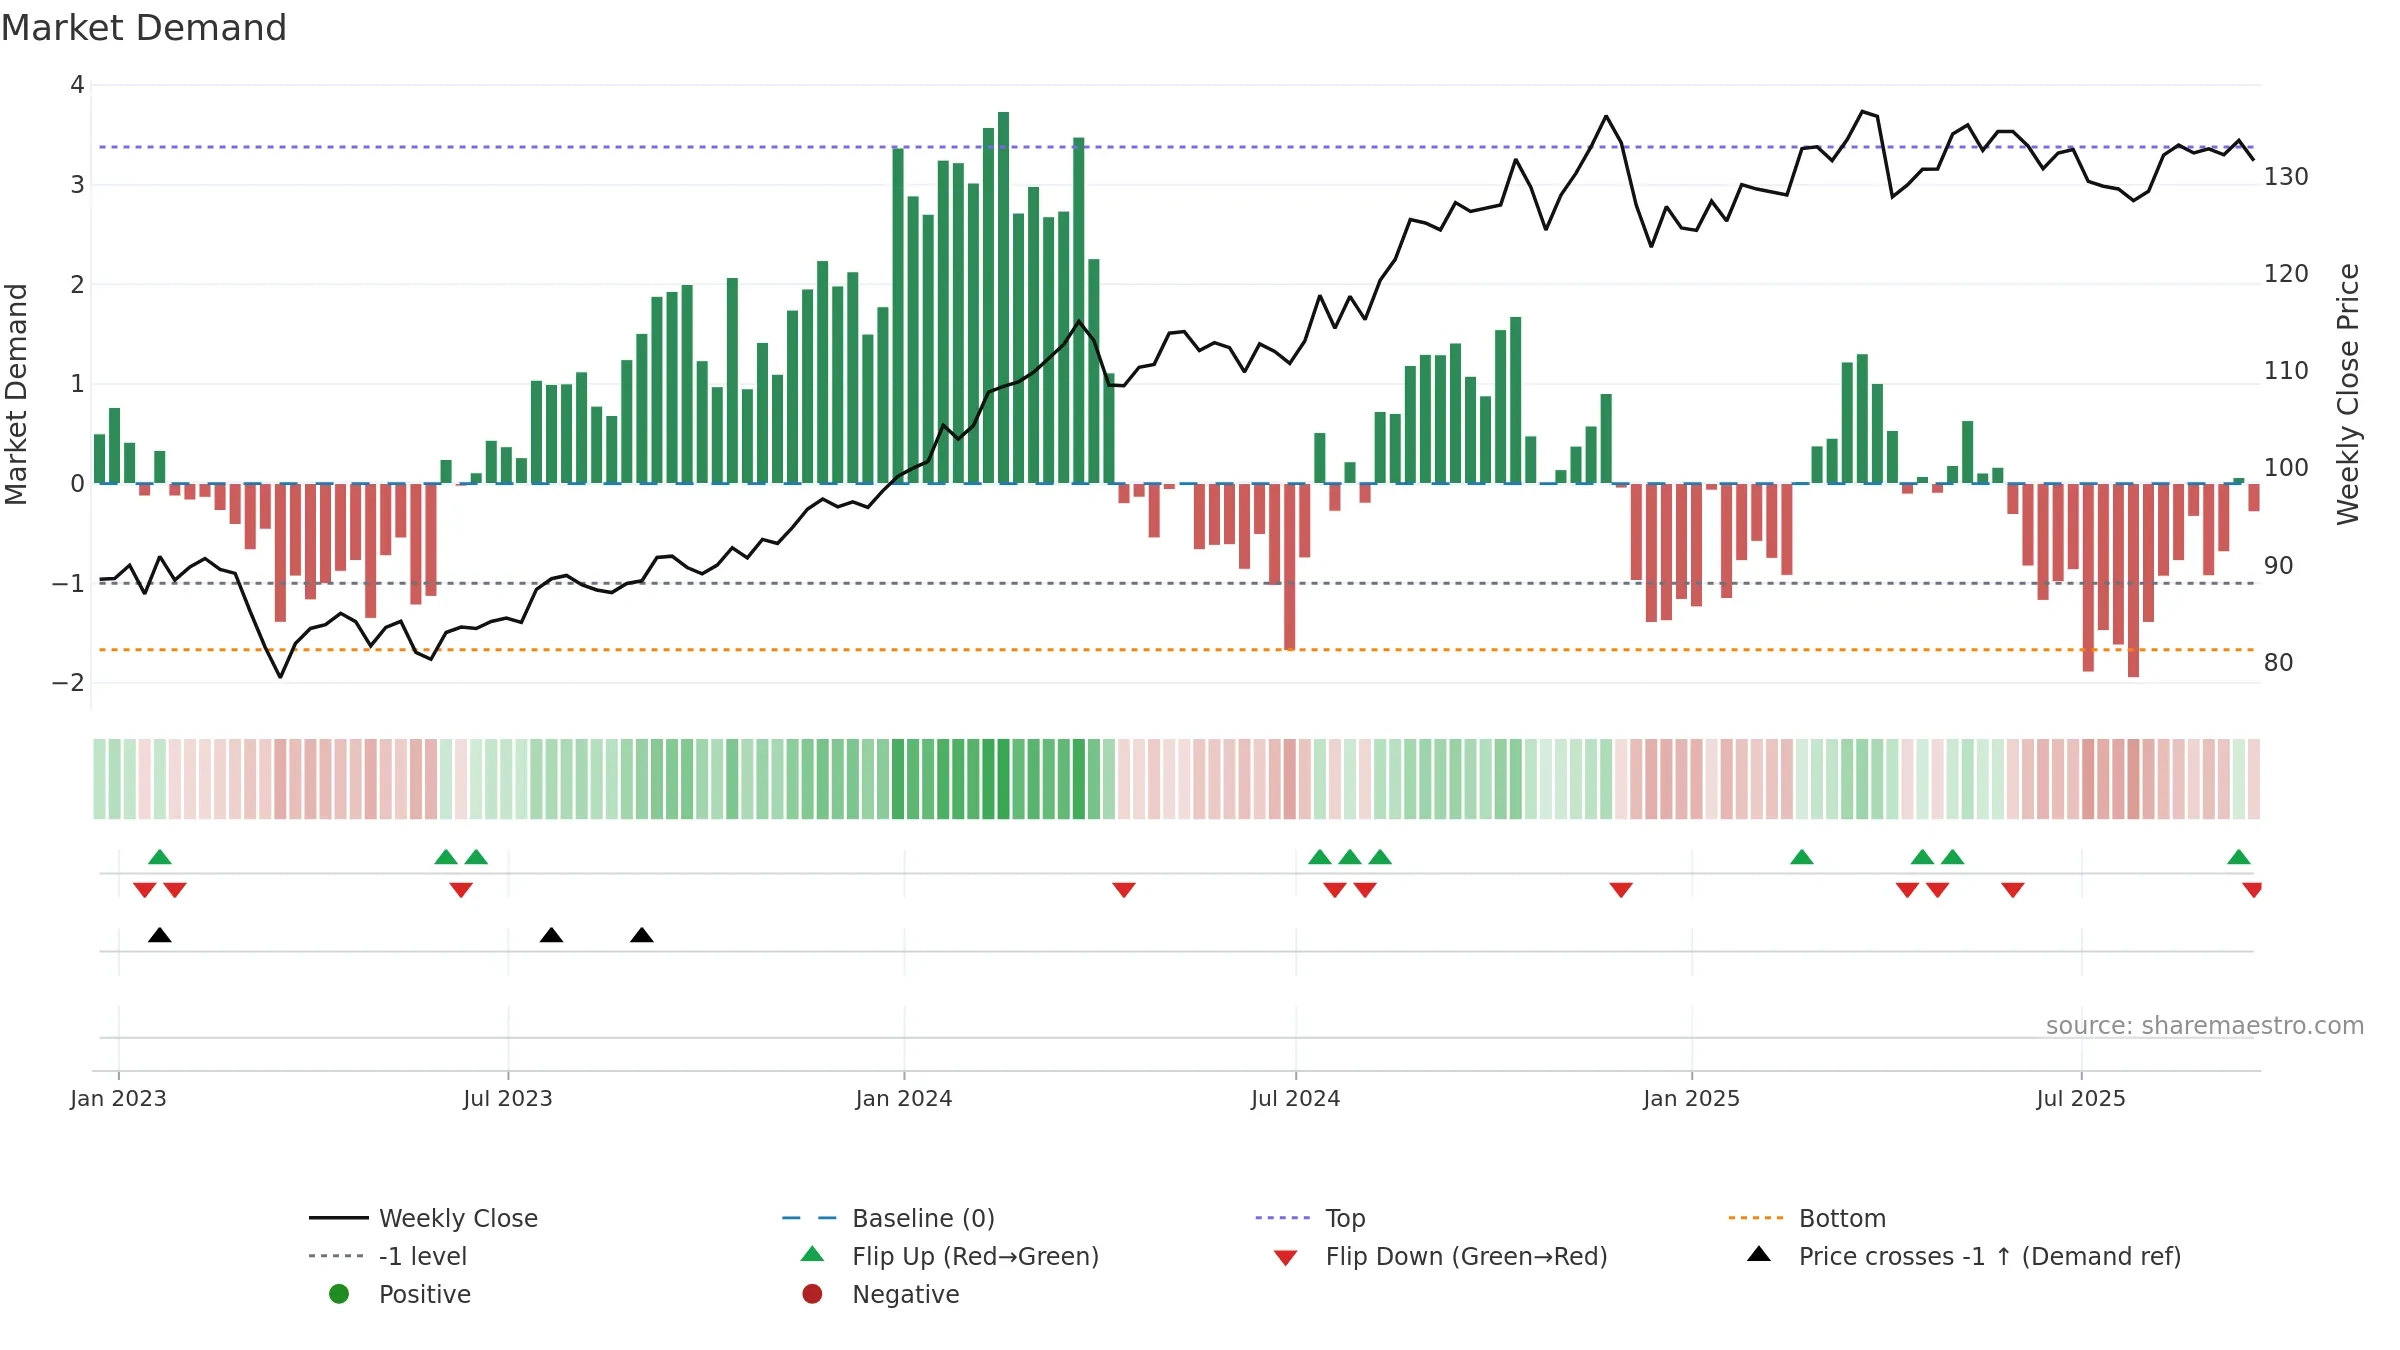This screenshot has height=1350, width=2400.
Task: Click the 4 demand axis label
Action: 77,85
